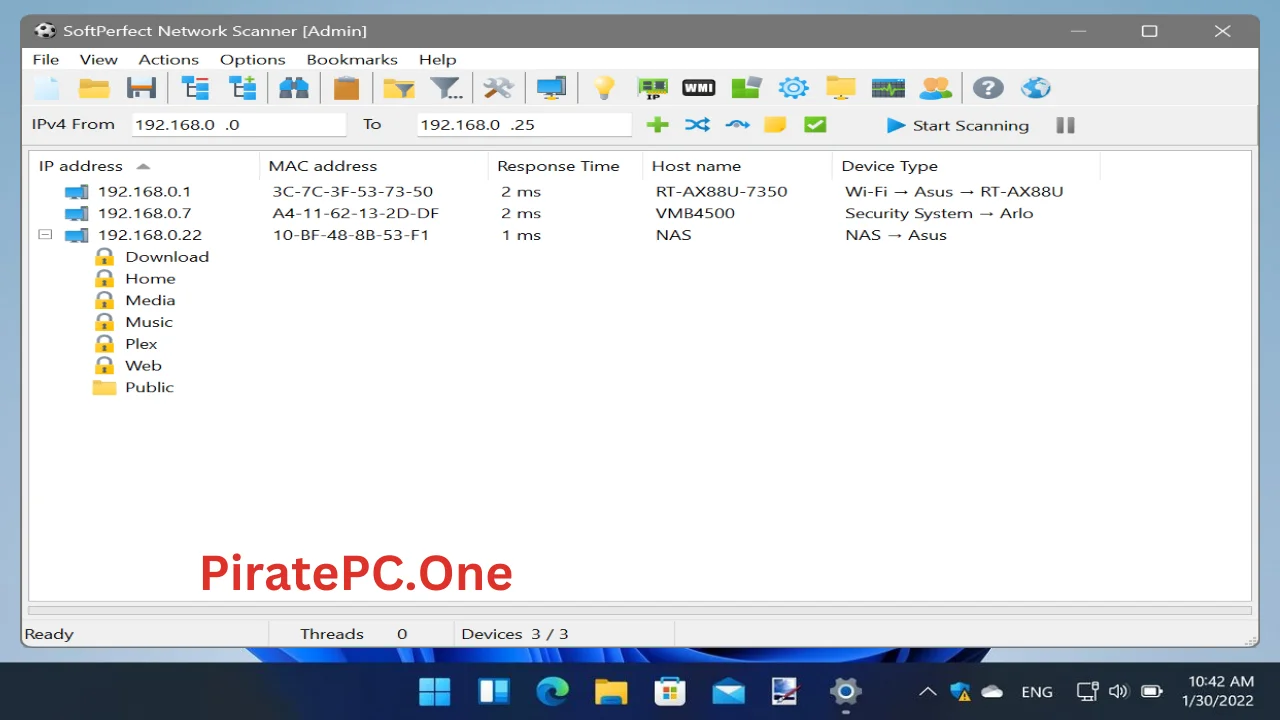Viewport: 1280px width, 720px height.
Task: Open the View menu
Action: click(x=99, y=59)
